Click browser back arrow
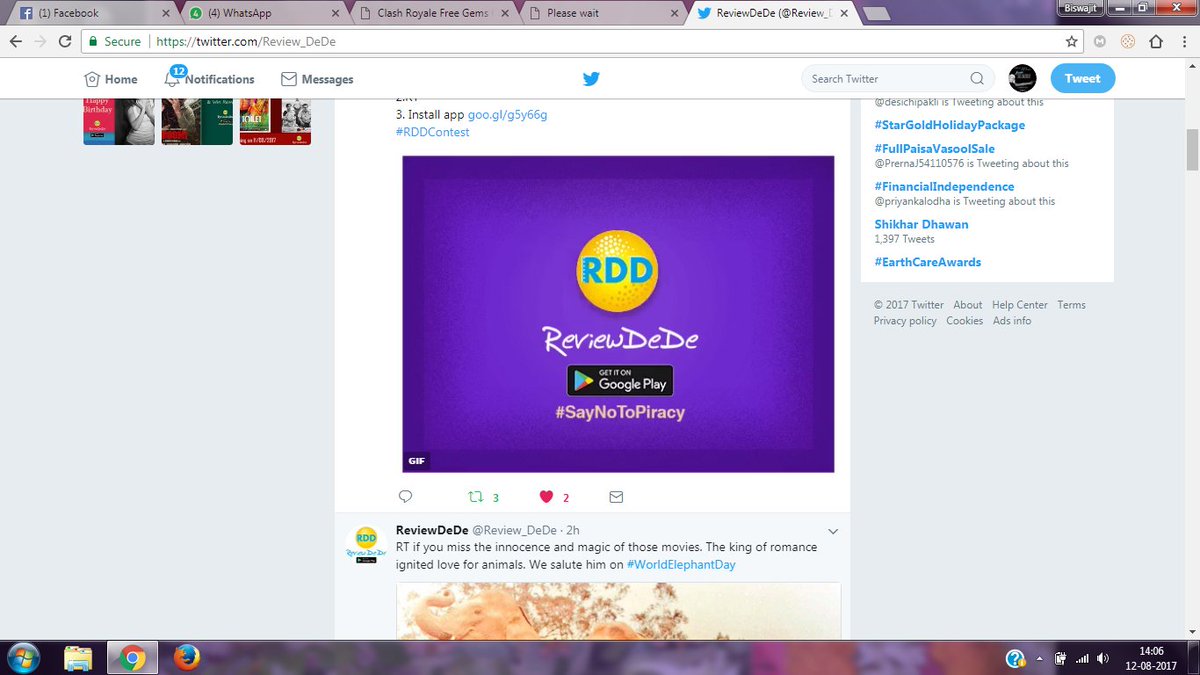1200x675 pixels. 16,42
